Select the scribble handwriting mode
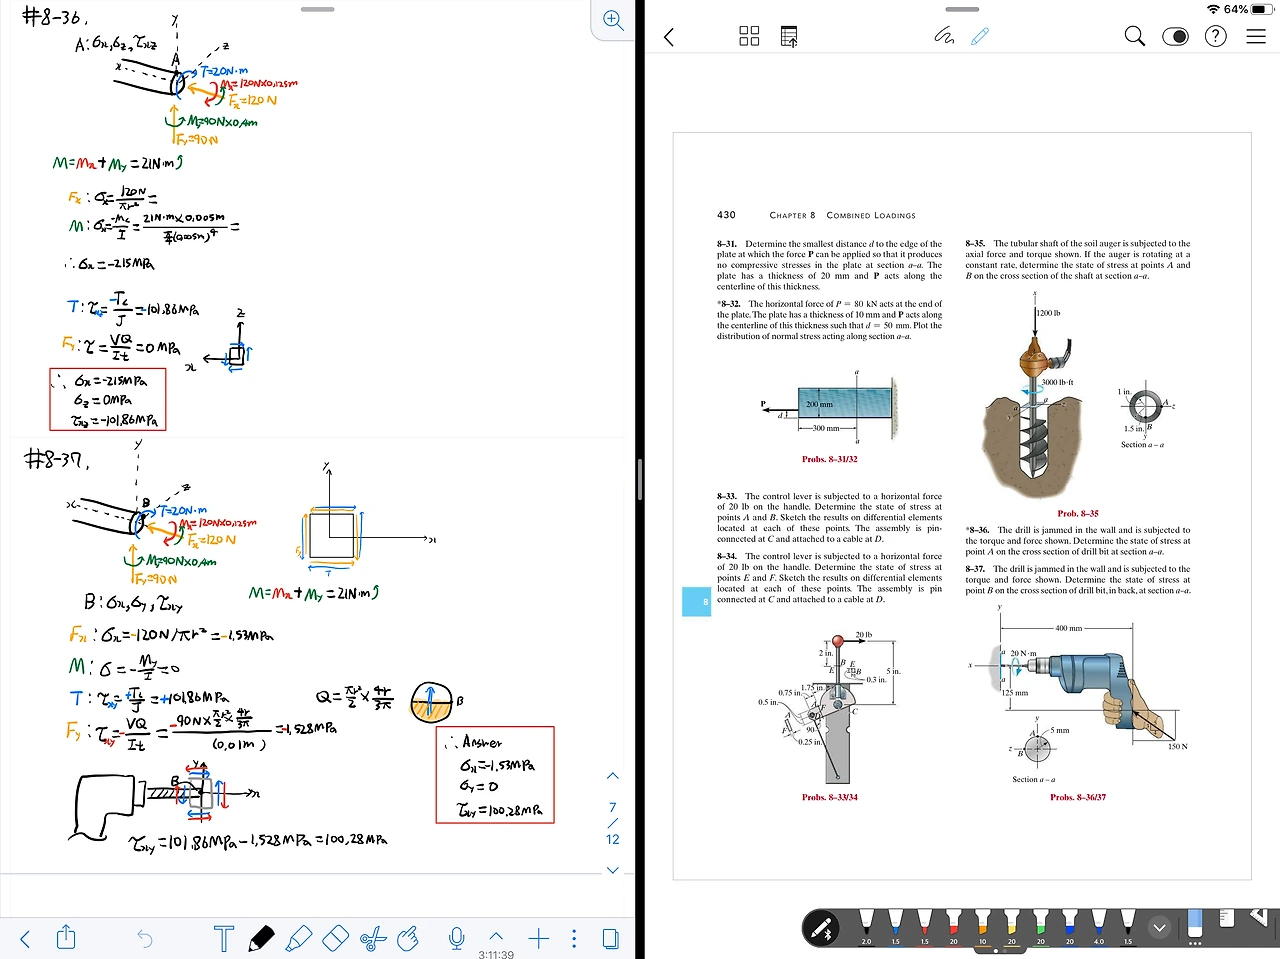 pyautogui.click(x=944, y=36)
